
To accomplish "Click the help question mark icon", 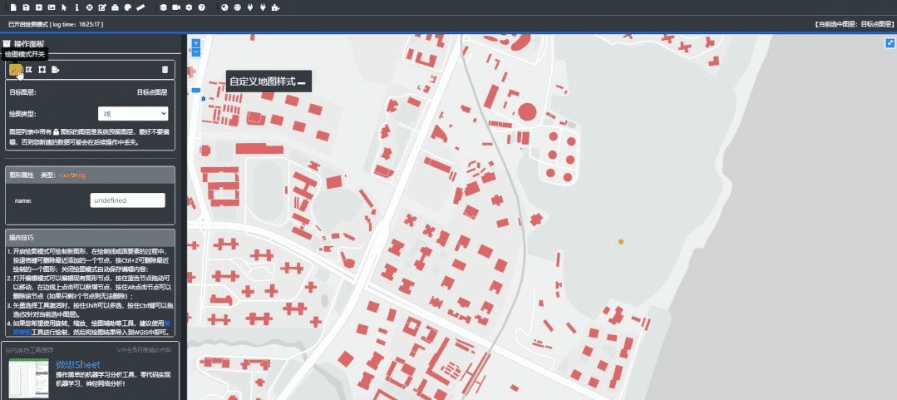I will pyautogui.click(x=202, y=7).
